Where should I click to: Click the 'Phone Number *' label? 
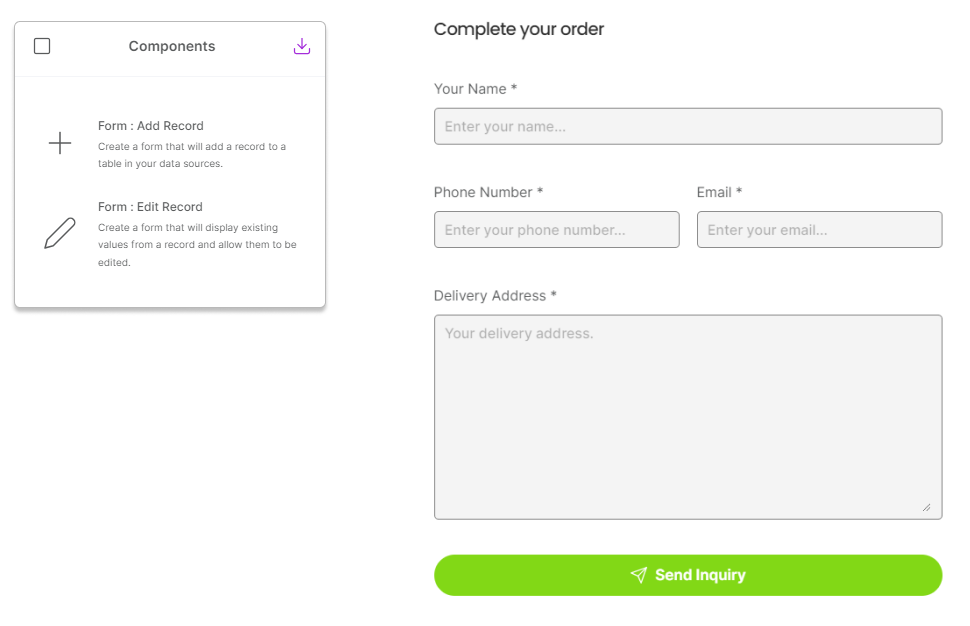[x=488, y=192]
